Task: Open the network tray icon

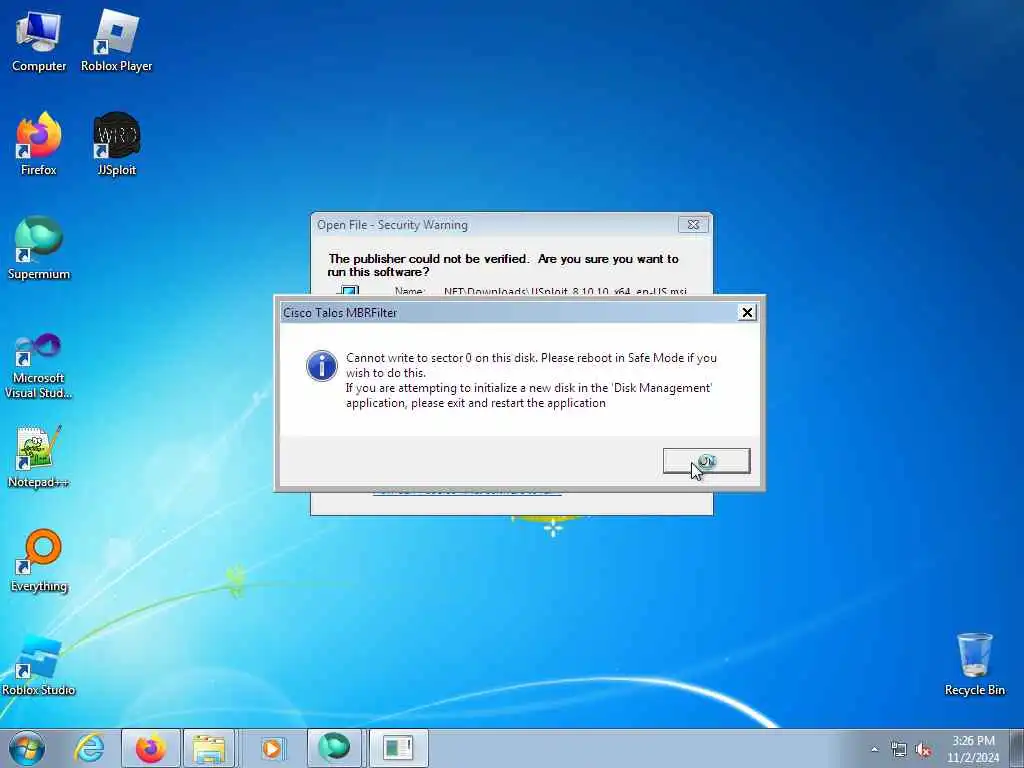Action: coord(899,750)
